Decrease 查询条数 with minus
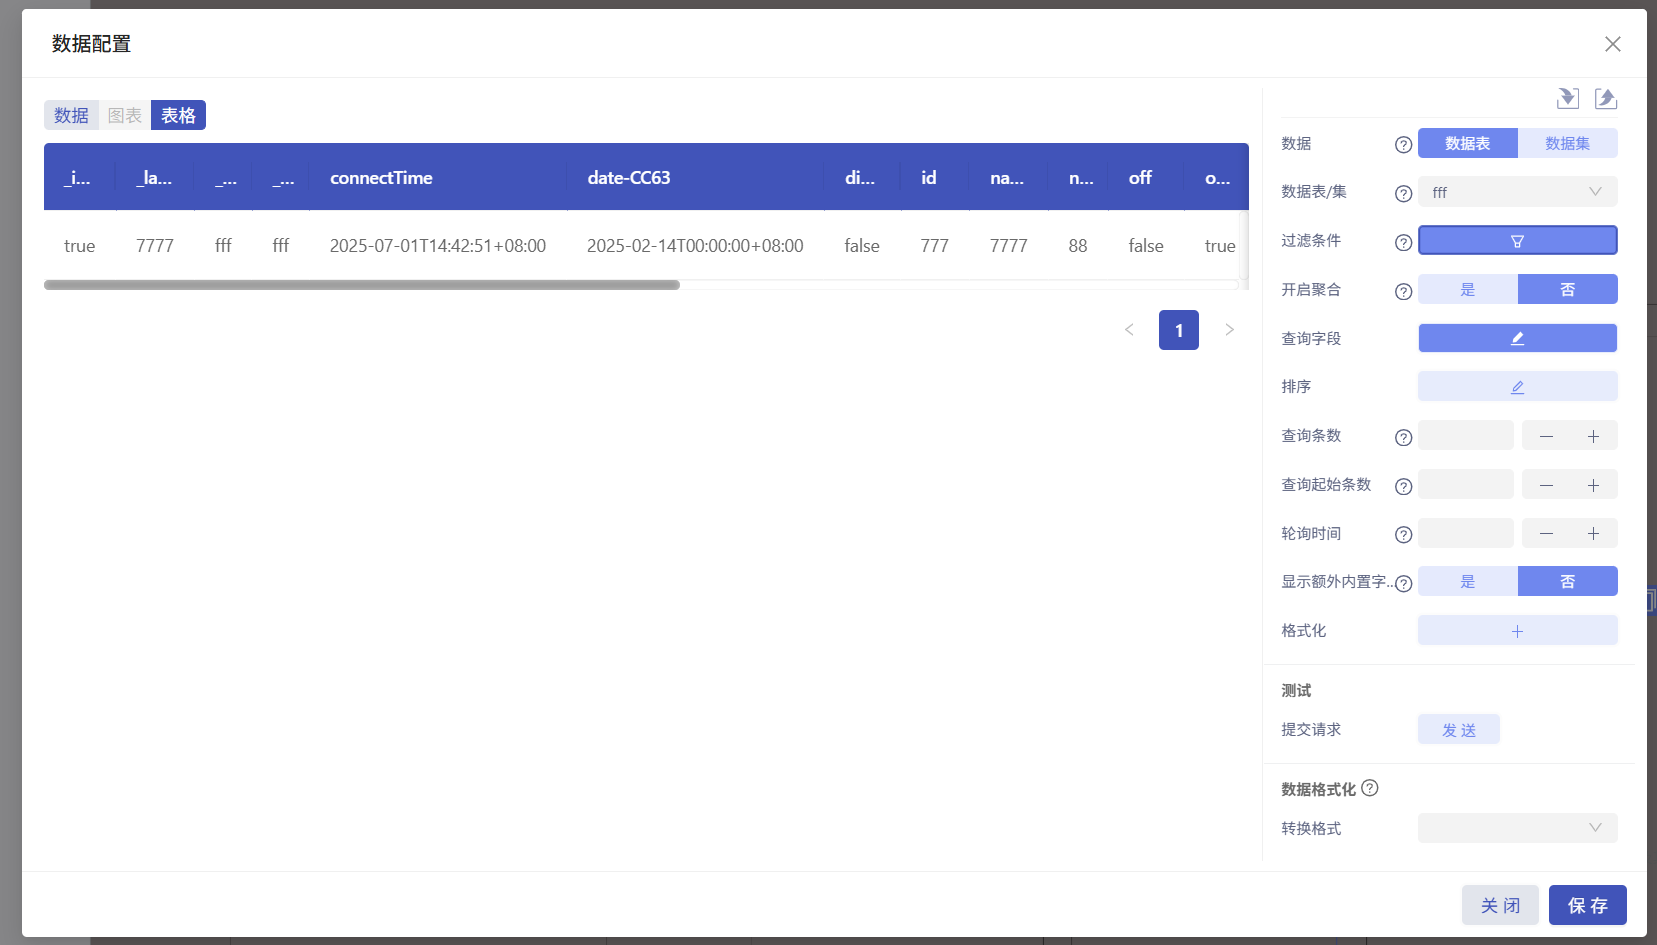 click(x=1546, y=436)
